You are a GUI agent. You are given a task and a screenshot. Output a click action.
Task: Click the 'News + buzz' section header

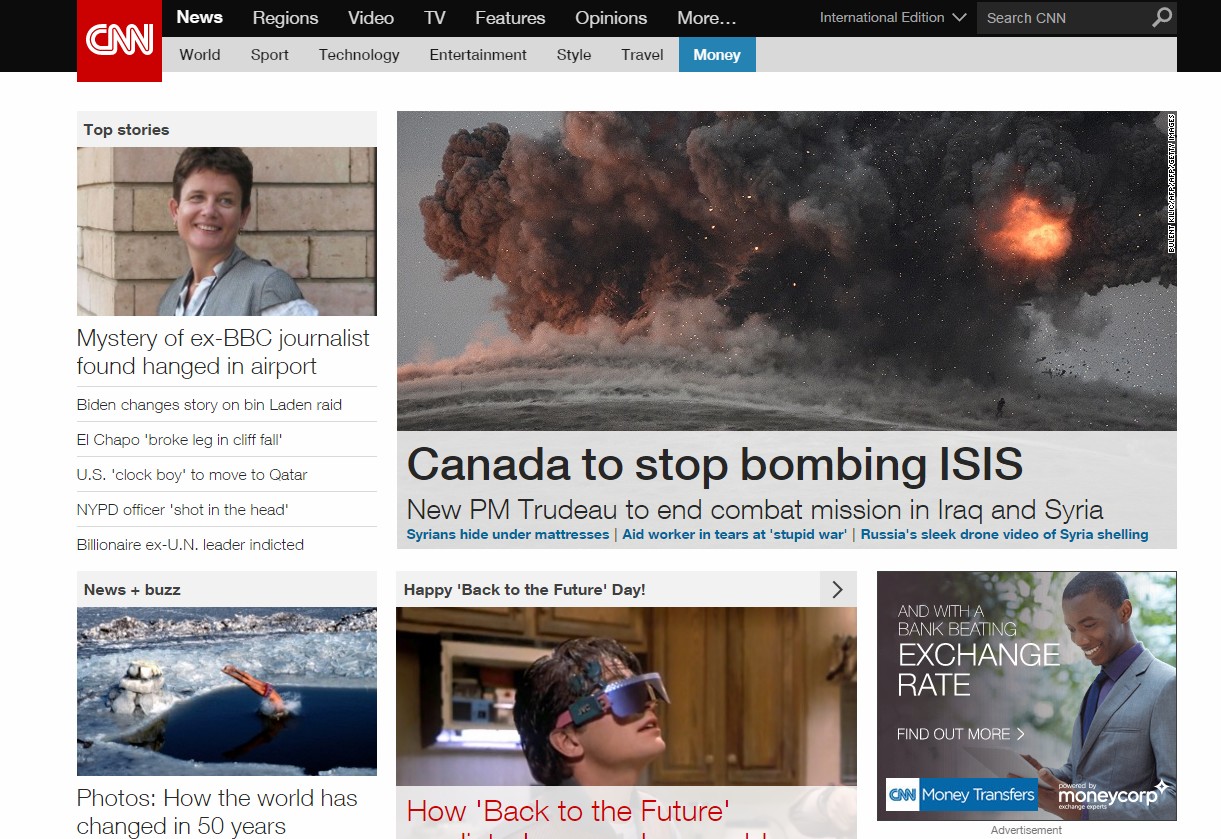(227, 589)
